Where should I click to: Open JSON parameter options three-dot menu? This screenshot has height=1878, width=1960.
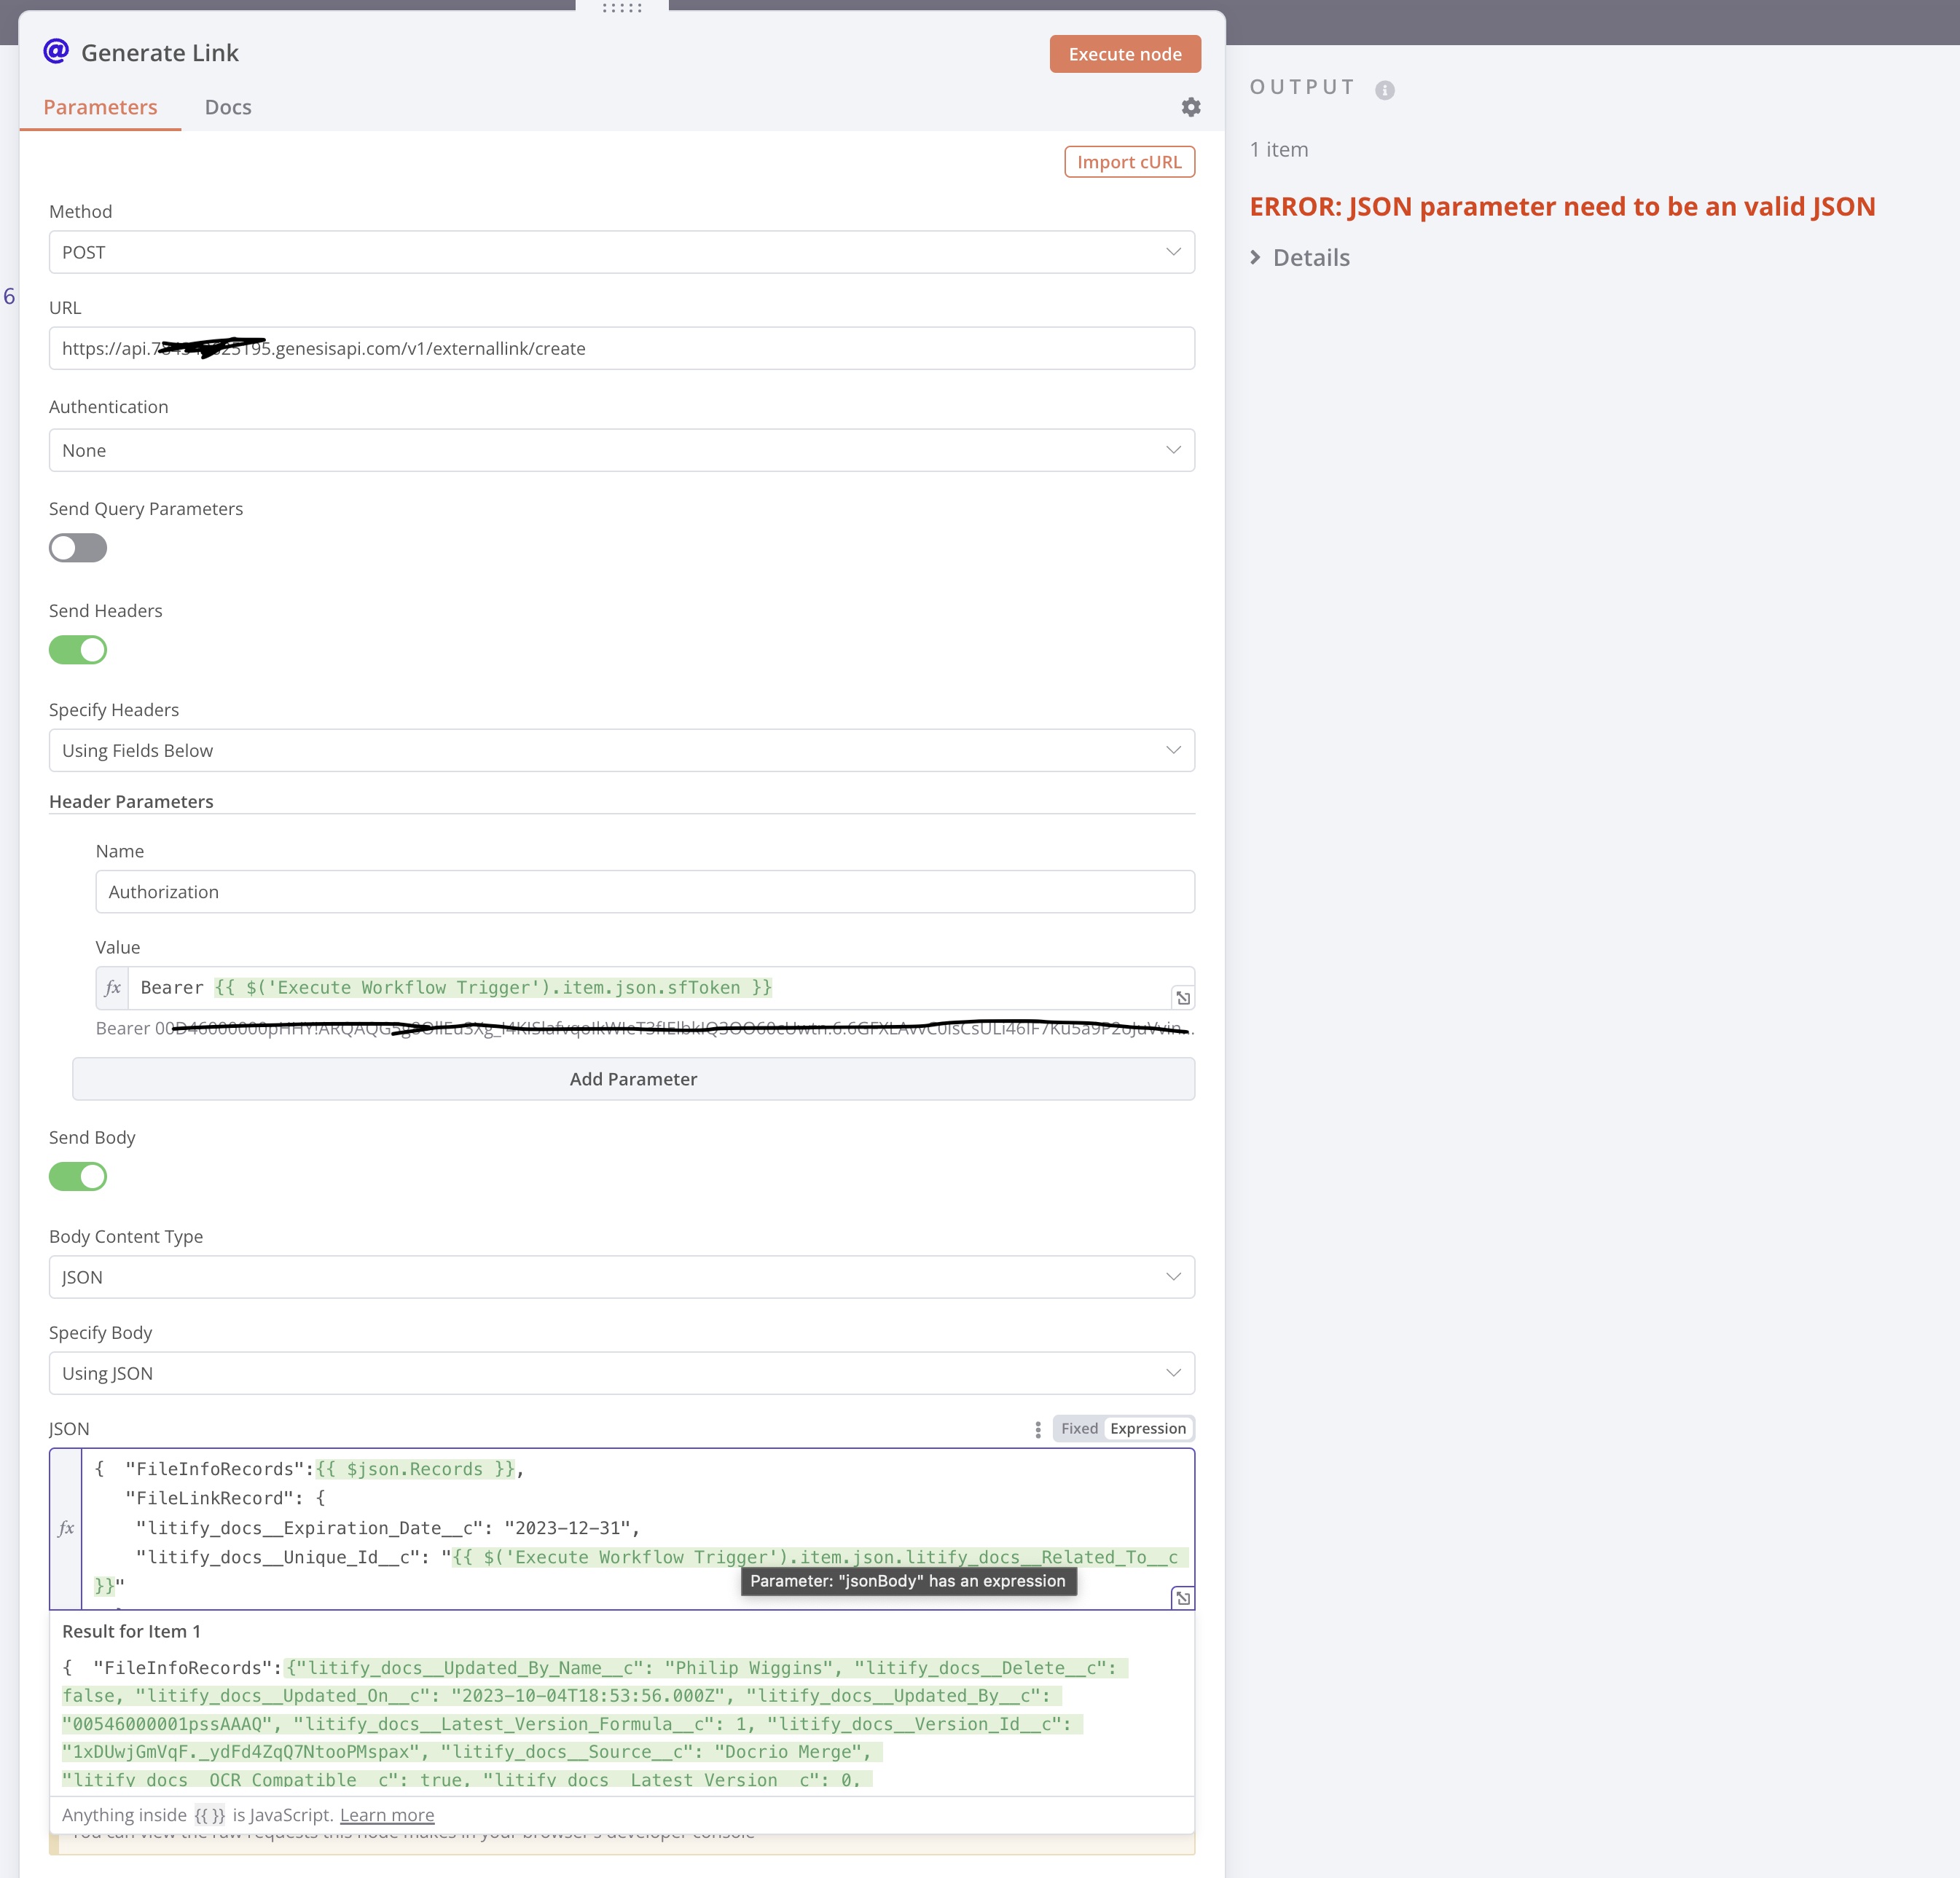[1037, 1429]
